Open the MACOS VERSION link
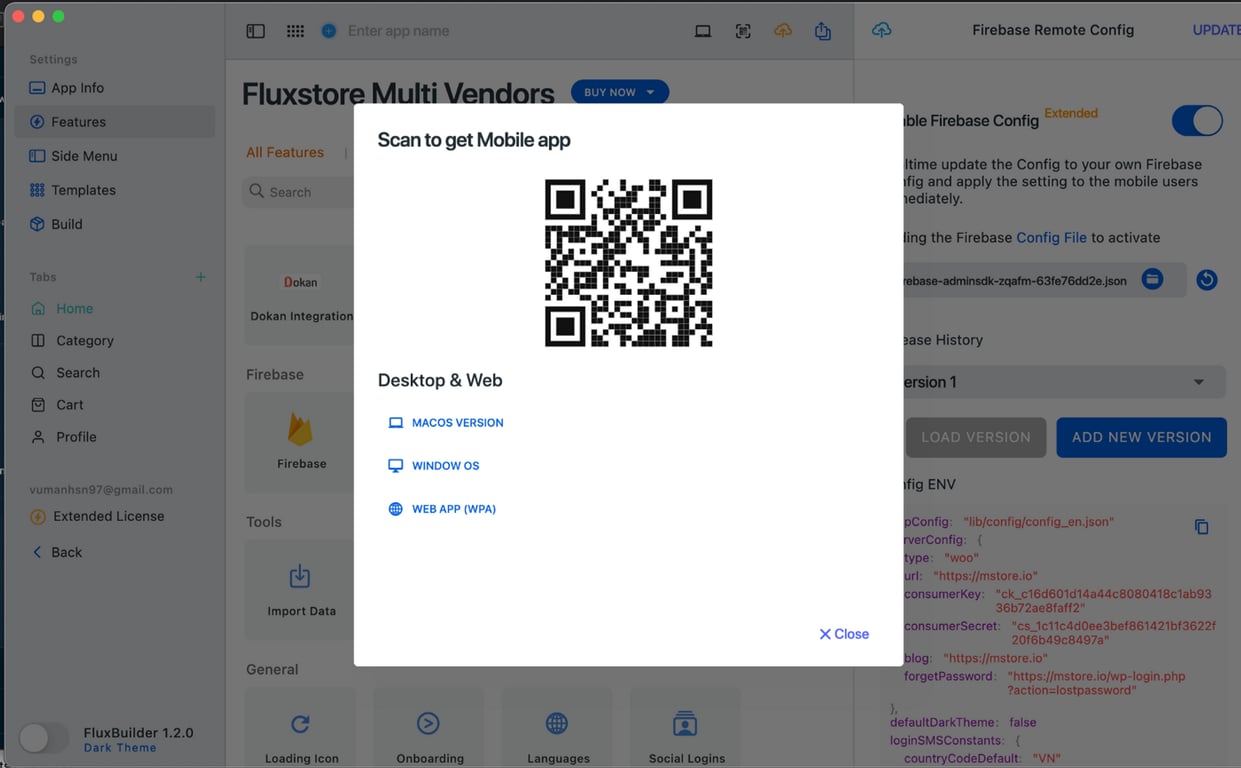This screenshot has width=1241, height=768. tap(445, 423)
